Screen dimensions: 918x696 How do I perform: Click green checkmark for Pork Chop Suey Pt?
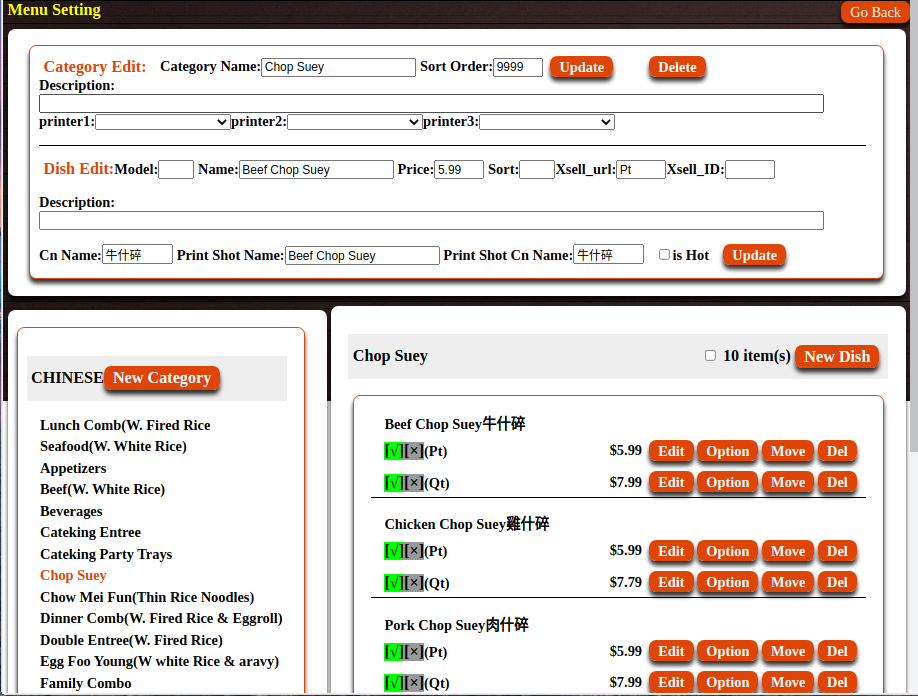393,653
